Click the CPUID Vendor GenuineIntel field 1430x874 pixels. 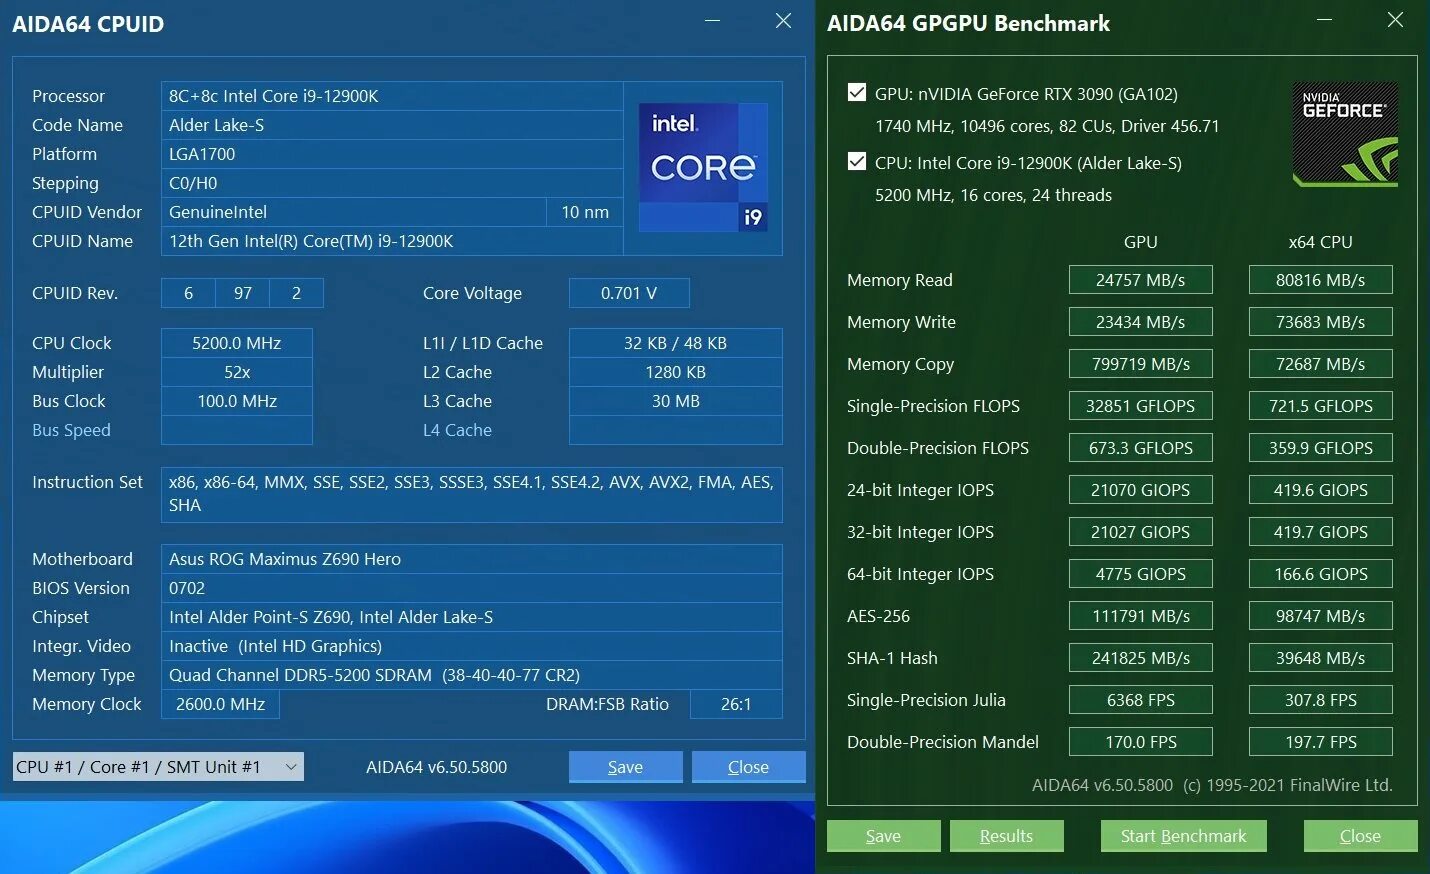[x=354, y=212]
